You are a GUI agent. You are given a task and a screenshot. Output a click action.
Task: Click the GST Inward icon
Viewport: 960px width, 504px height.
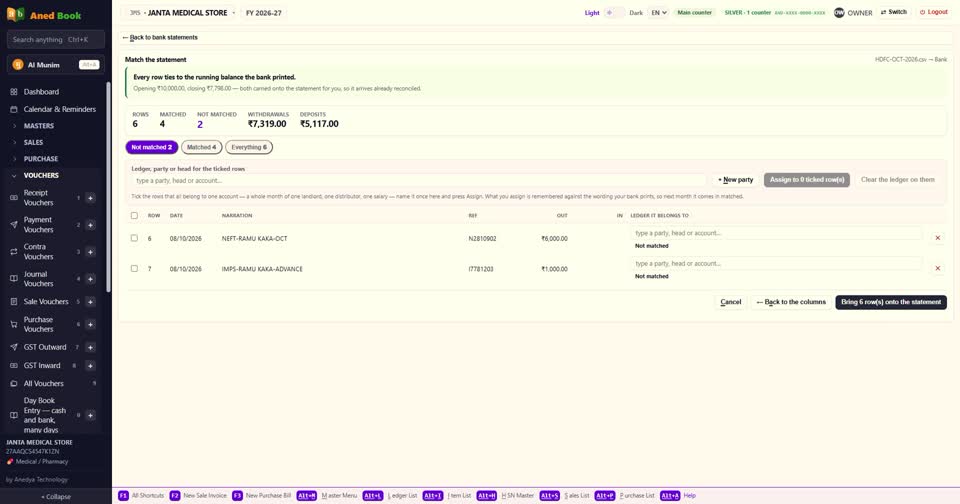[13, 366]
